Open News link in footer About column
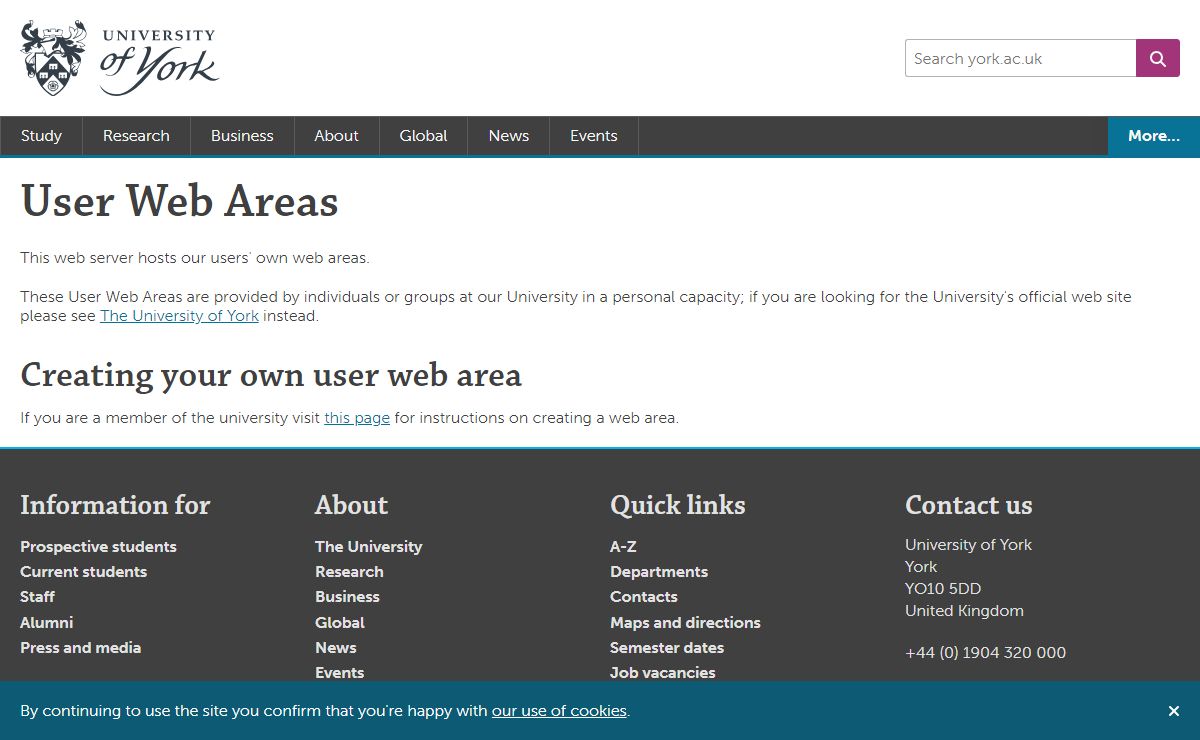 click(335, 648)
